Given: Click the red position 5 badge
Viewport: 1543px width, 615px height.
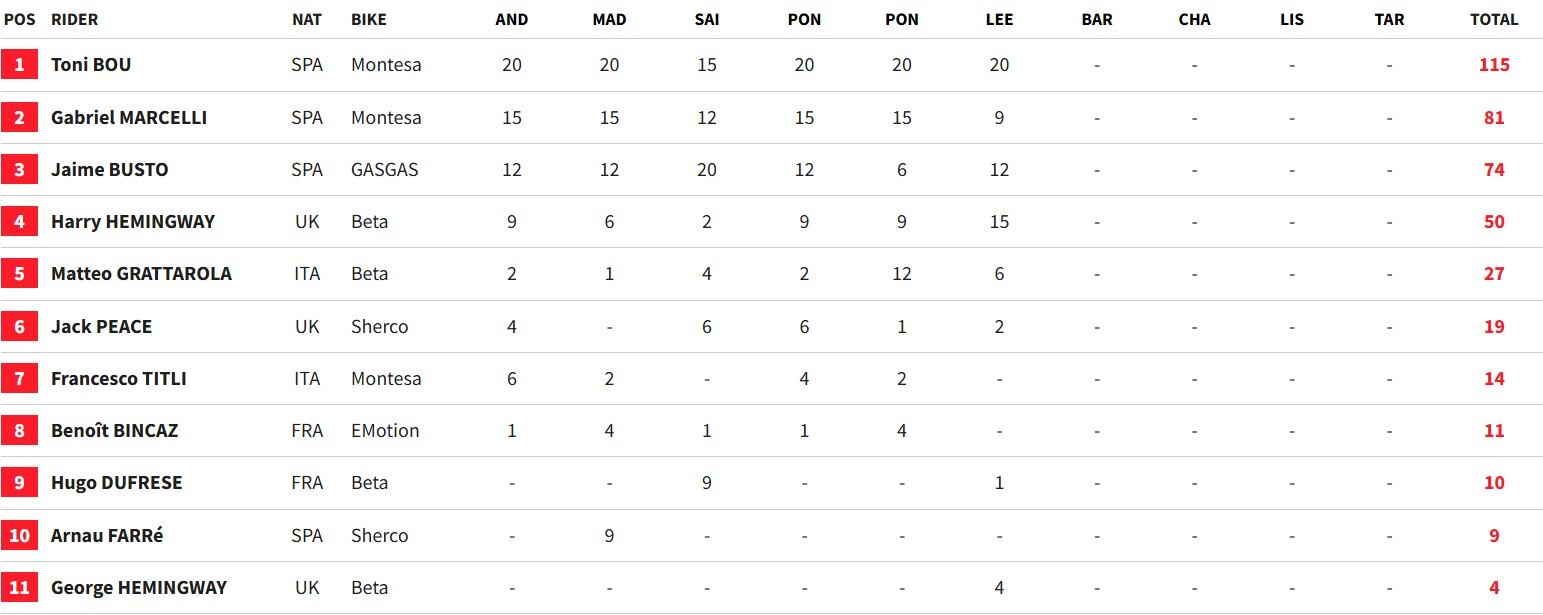Looking at the screenshot, I should tap(19, 273).
